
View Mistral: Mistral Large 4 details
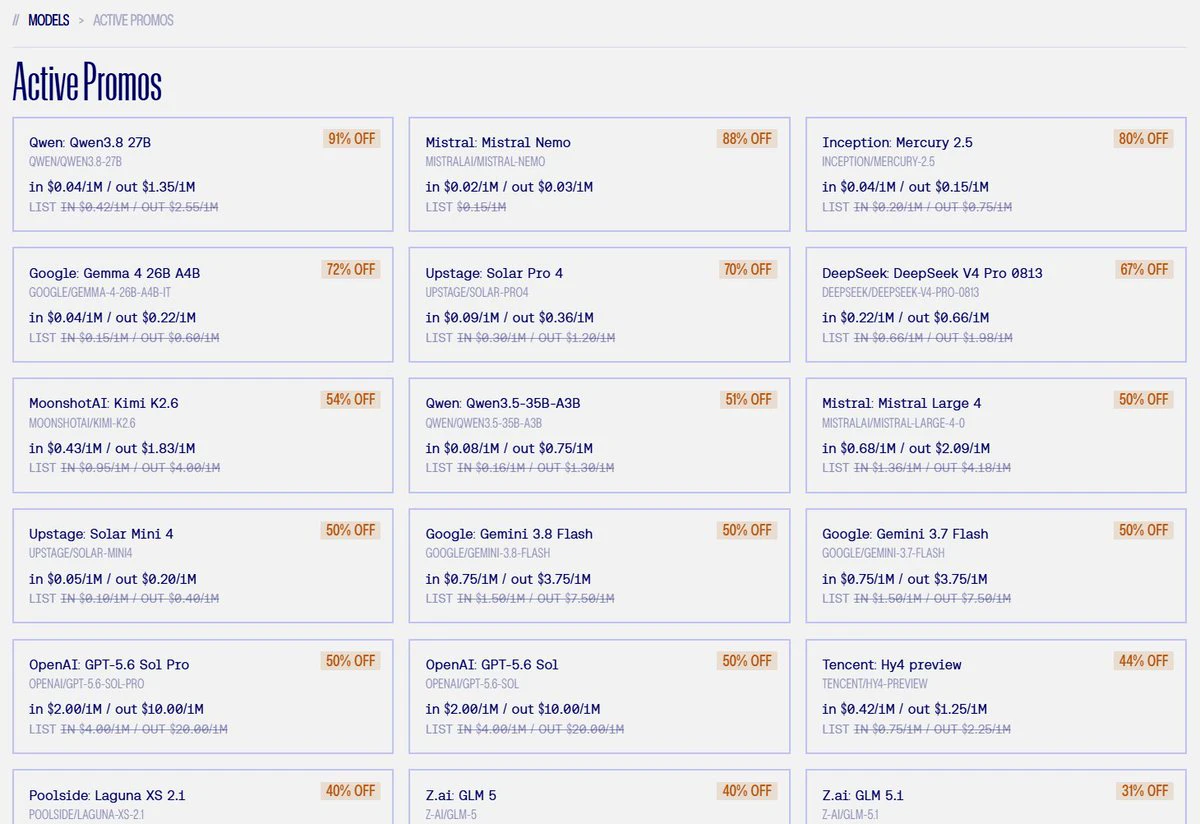click(x=996, y=436)
